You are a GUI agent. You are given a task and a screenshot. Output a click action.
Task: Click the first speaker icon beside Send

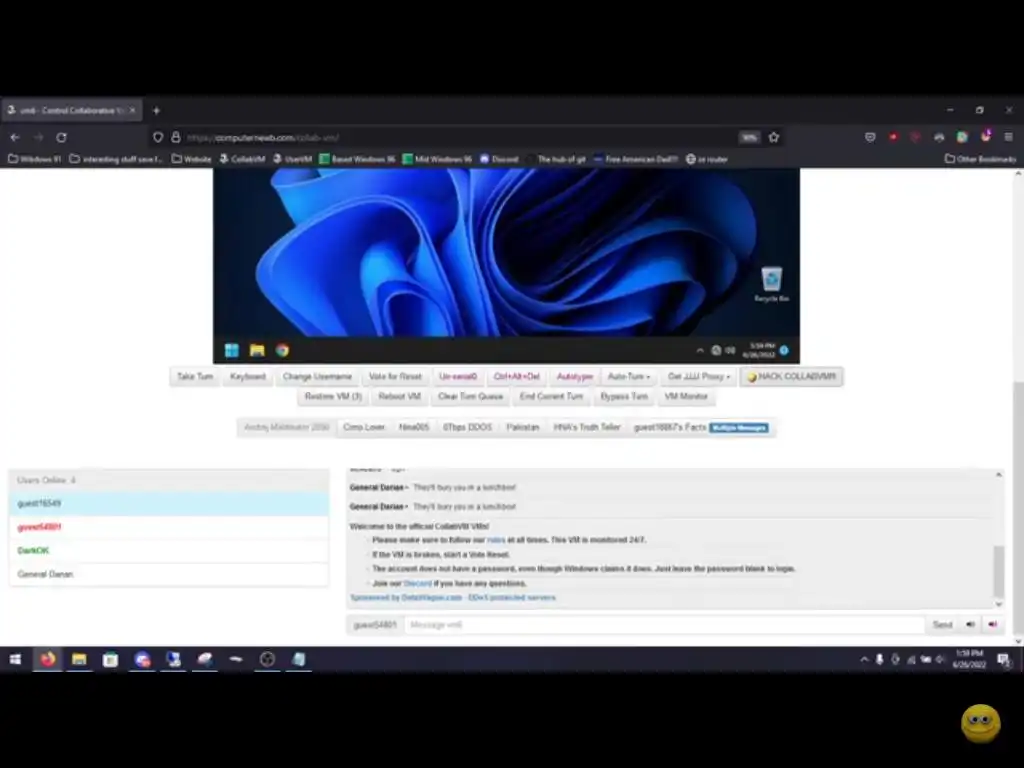click(x=970, y=625)
